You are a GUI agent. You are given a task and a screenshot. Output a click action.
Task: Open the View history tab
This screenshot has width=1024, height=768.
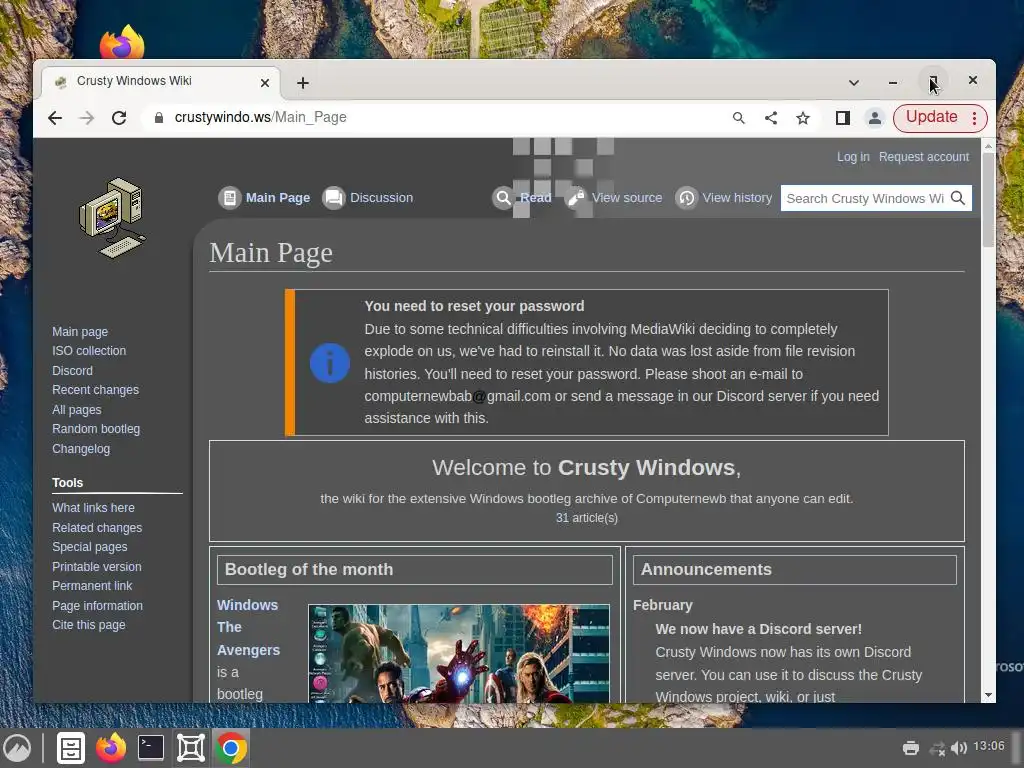(737, 198)
